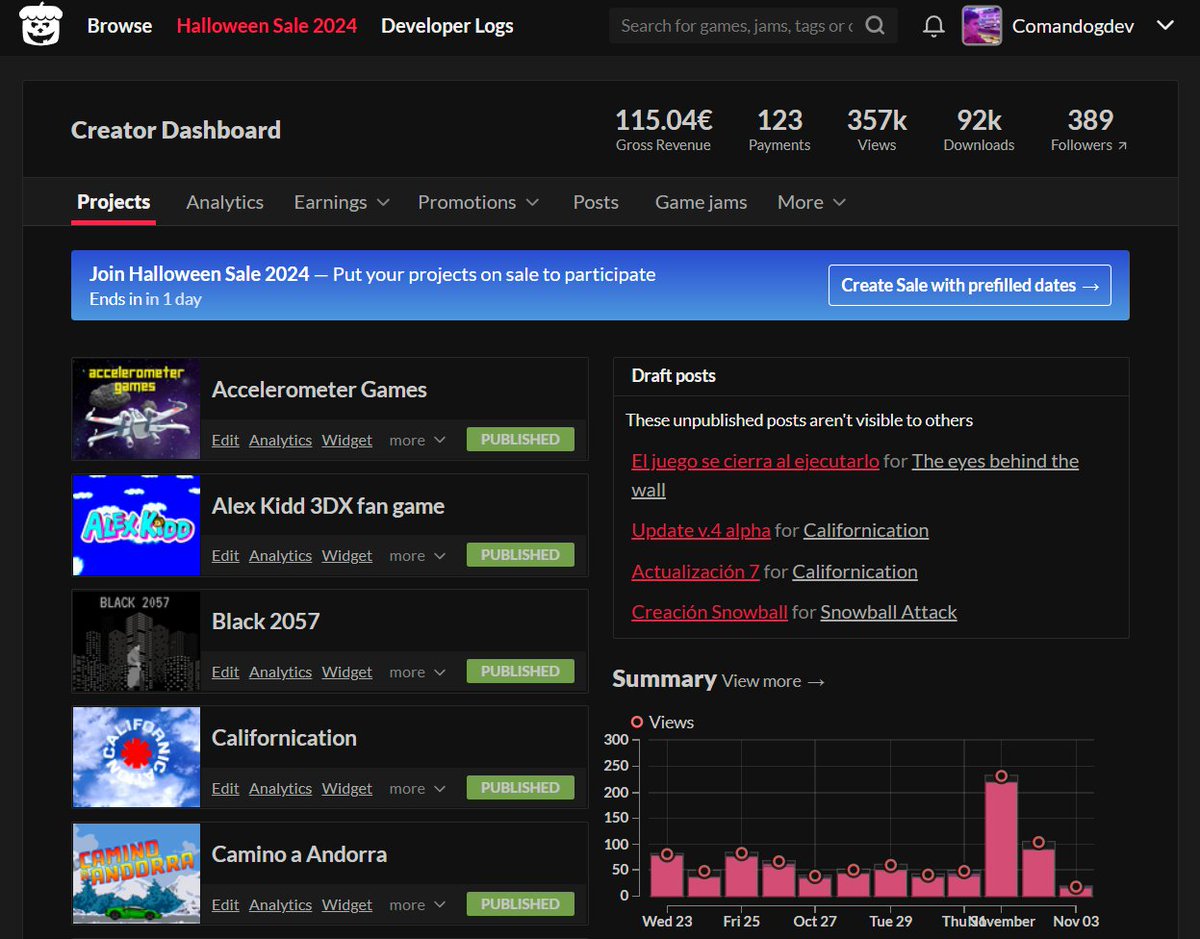
Task: Click Alex Kidd 3DX fan game title
Action: [x=328, y=506]
